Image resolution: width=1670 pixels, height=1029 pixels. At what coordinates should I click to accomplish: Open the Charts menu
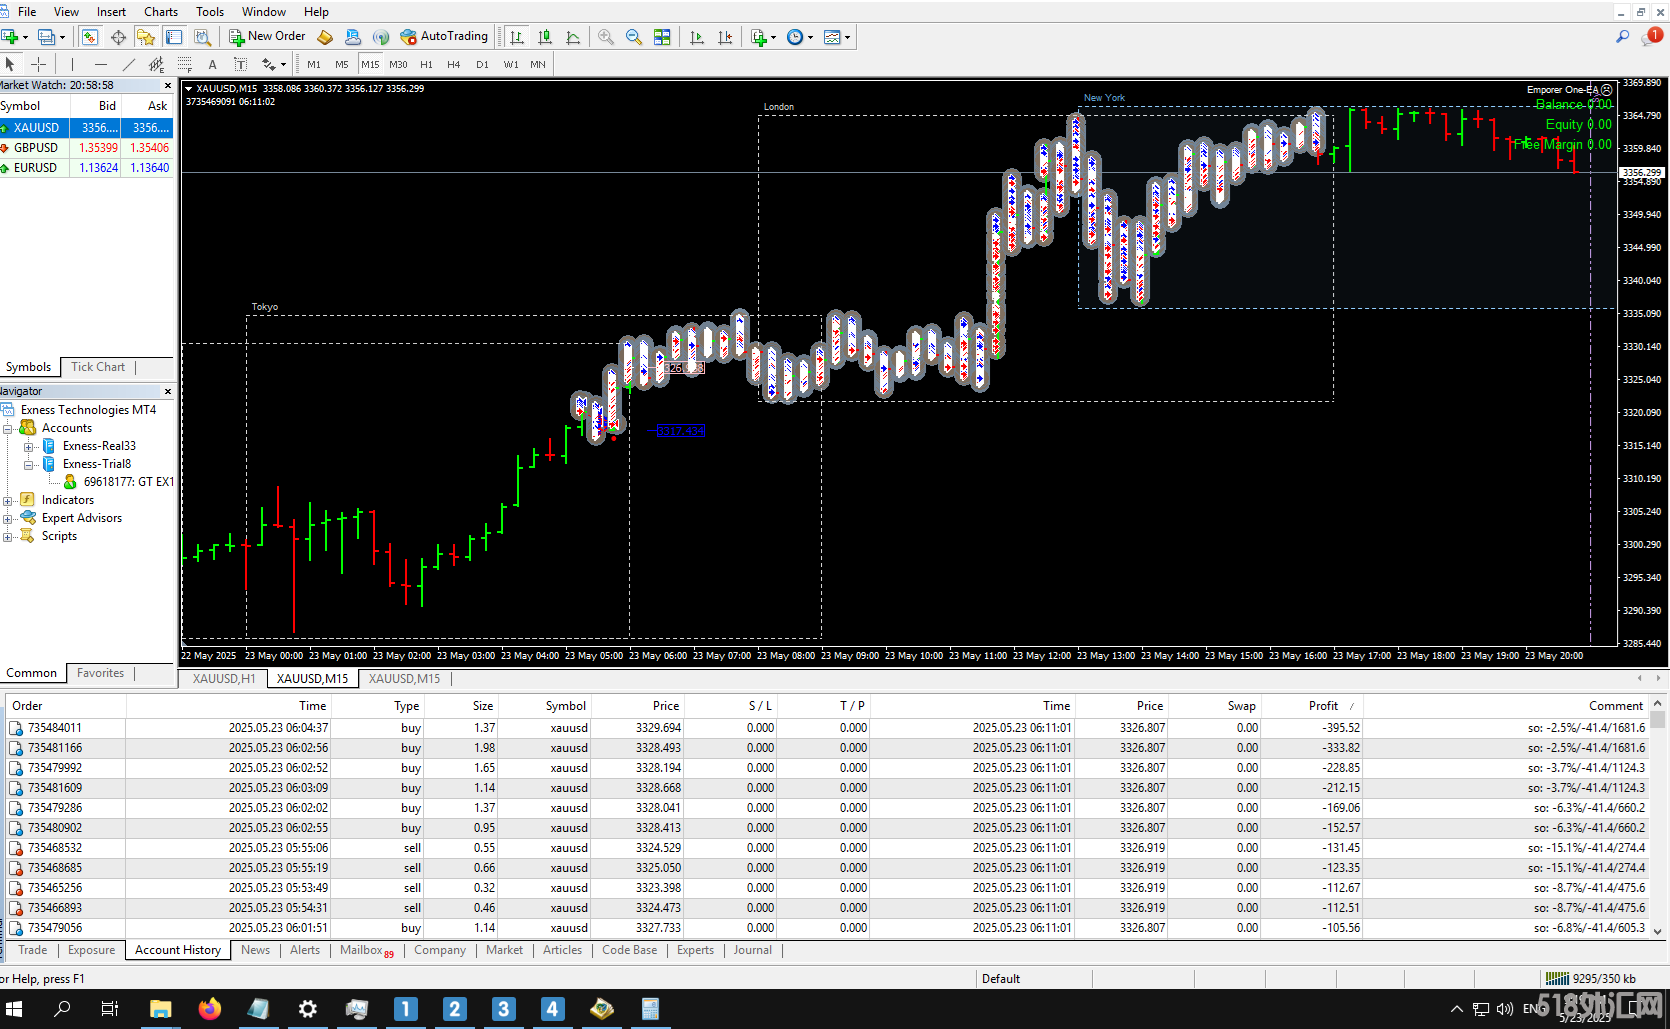[160, 12]
